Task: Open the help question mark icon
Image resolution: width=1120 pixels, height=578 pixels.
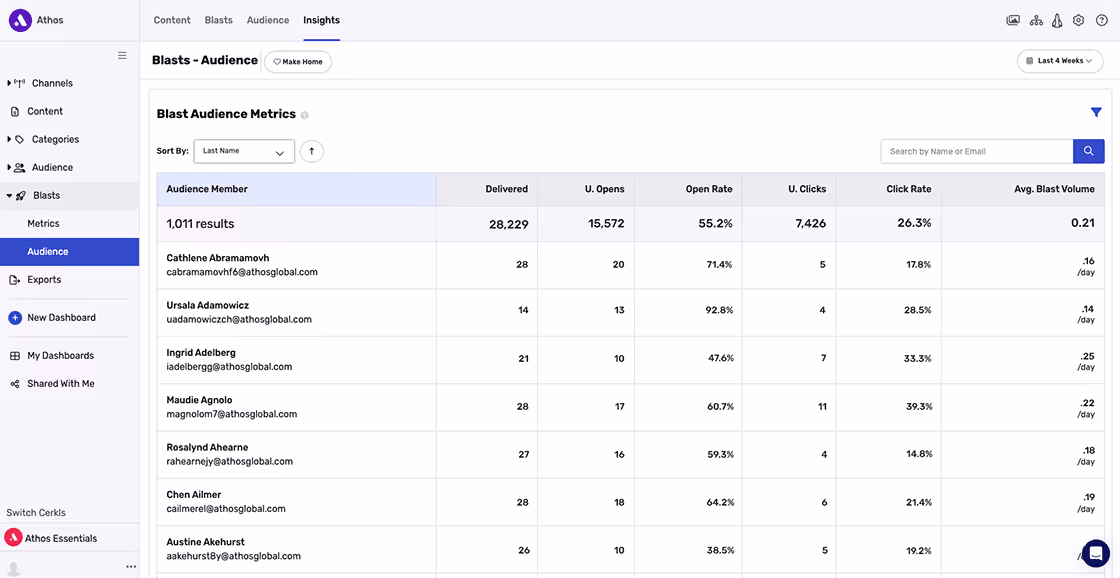Action: pyautogui.click(x=1102, y=20)
